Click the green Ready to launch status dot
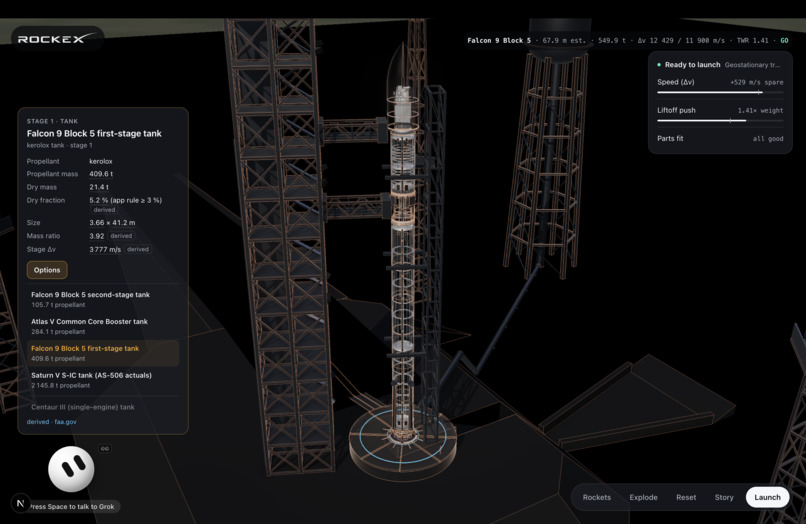Viewport: 806px width, 524px height. point(659,65)
